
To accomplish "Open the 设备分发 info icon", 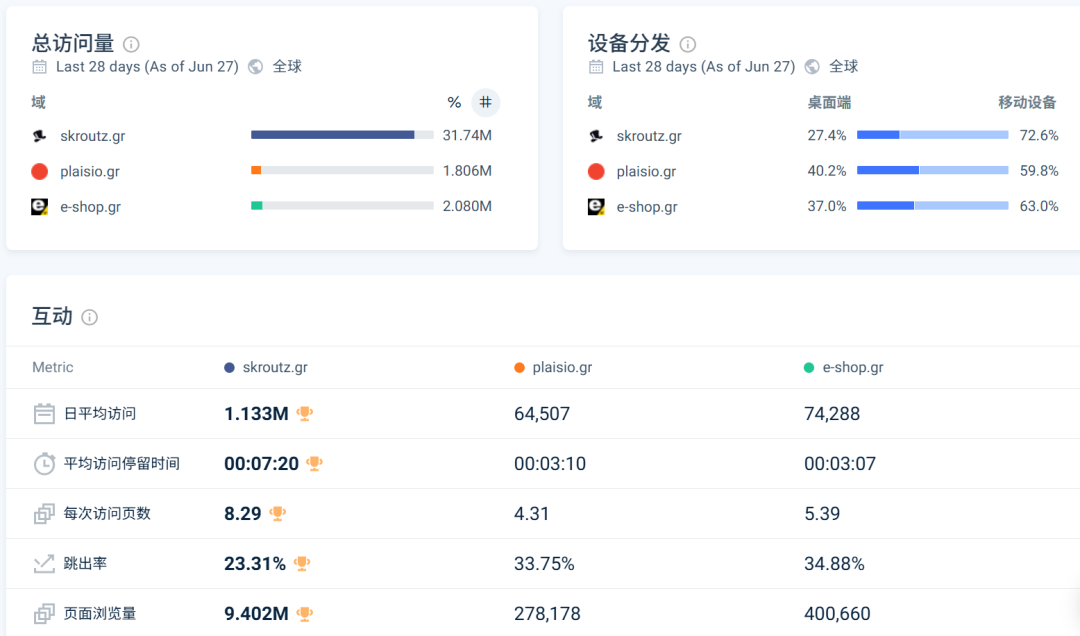I will [x=687, y=45].
